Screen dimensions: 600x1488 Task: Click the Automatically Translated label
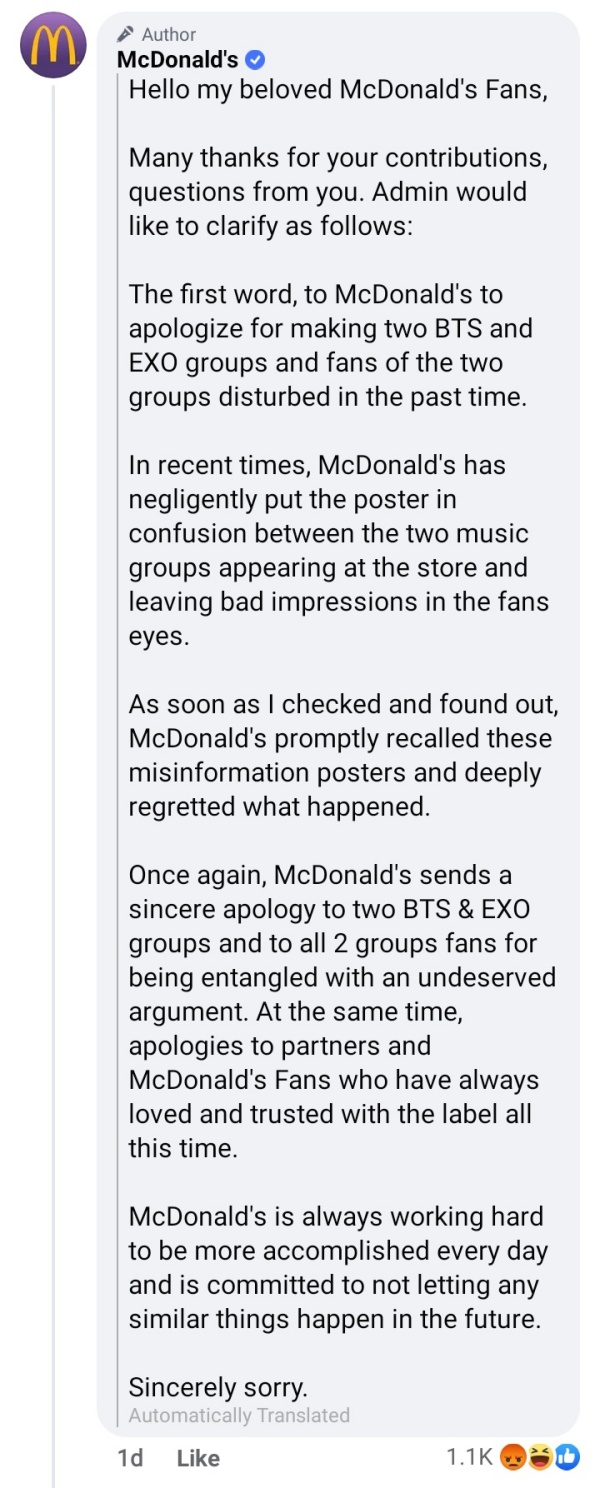click(x=239, y=1415)
